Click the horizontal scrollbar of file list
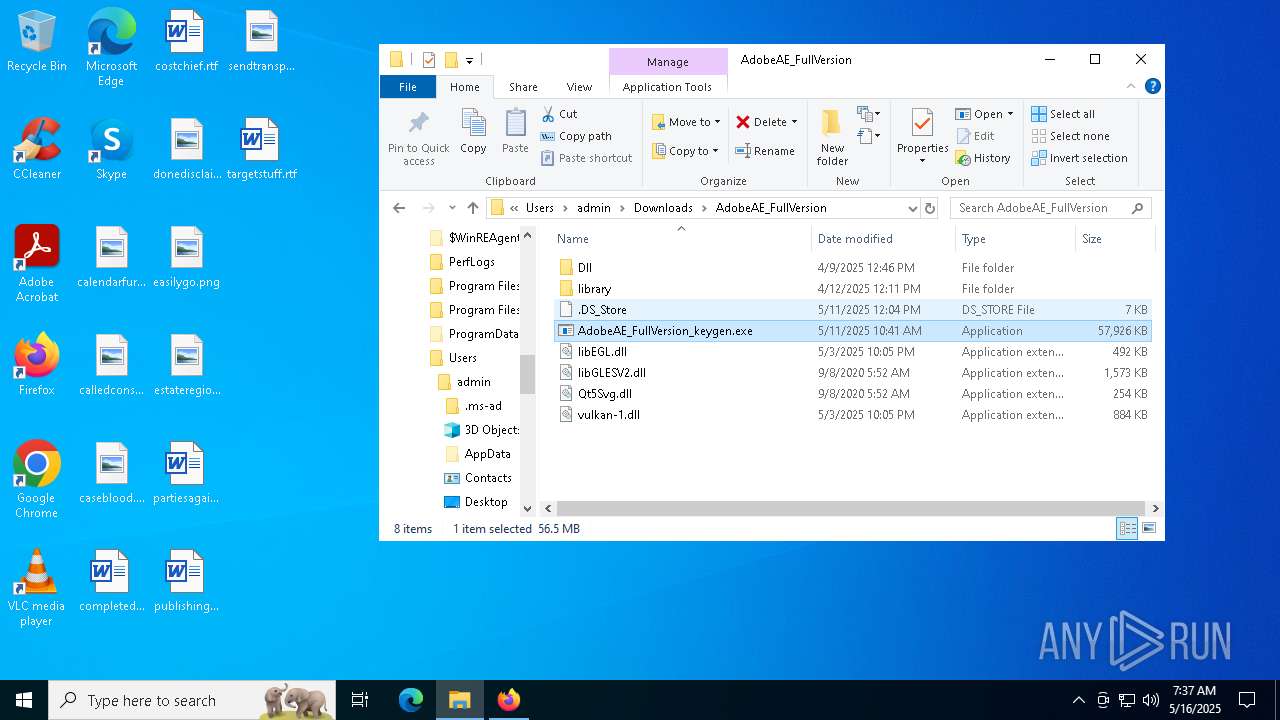 (x=849, y=508)
